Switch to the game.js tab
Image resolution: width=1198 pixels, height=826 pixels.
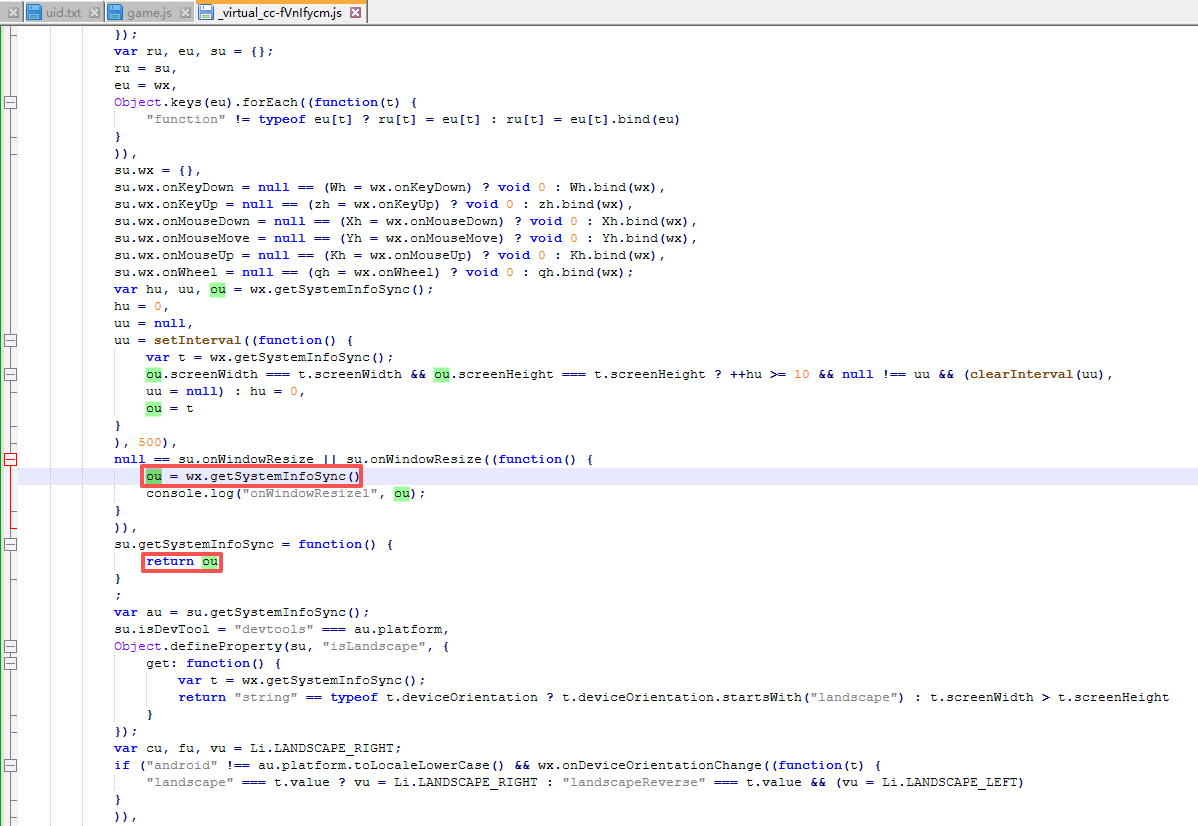(149, 12)
